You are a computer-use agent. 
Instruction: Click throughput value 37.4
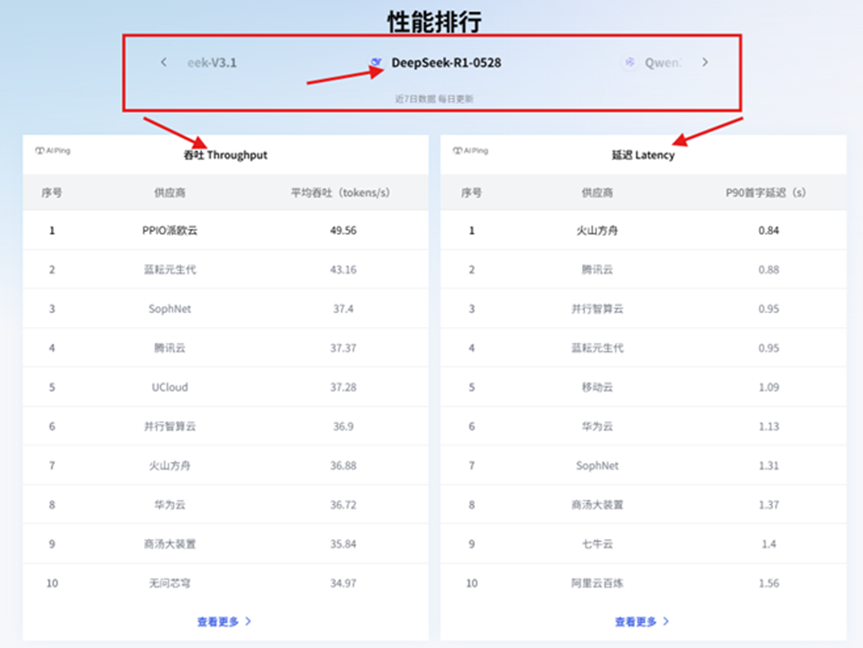coord(343,309)
